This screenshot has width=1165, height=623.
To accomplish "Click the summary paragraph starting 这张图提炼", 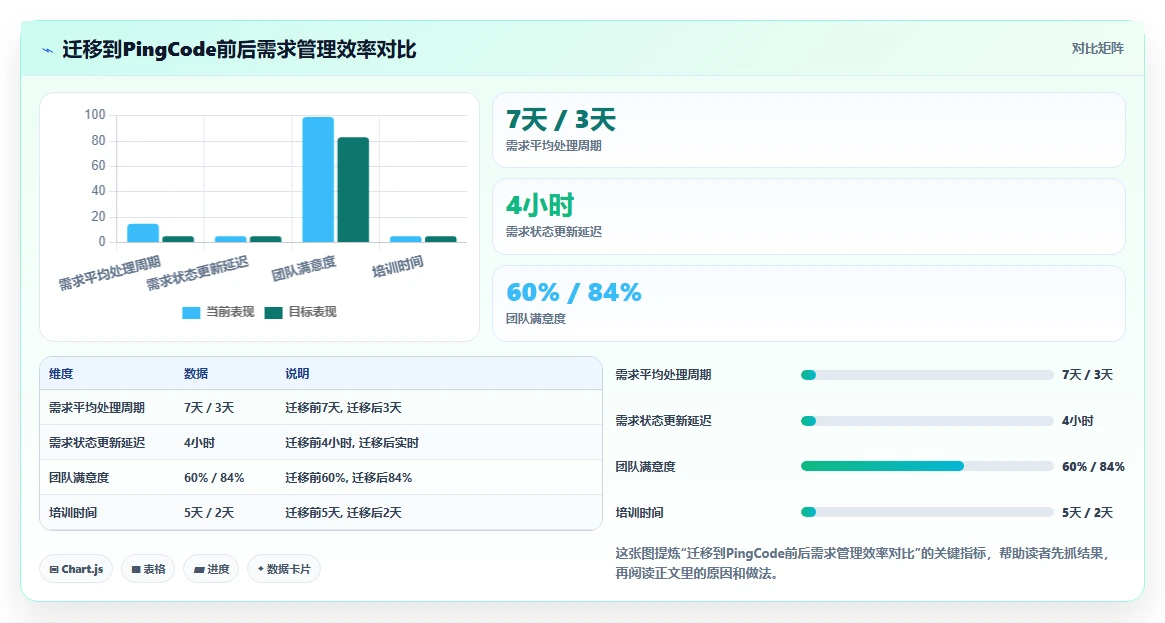I will [863, 563].
